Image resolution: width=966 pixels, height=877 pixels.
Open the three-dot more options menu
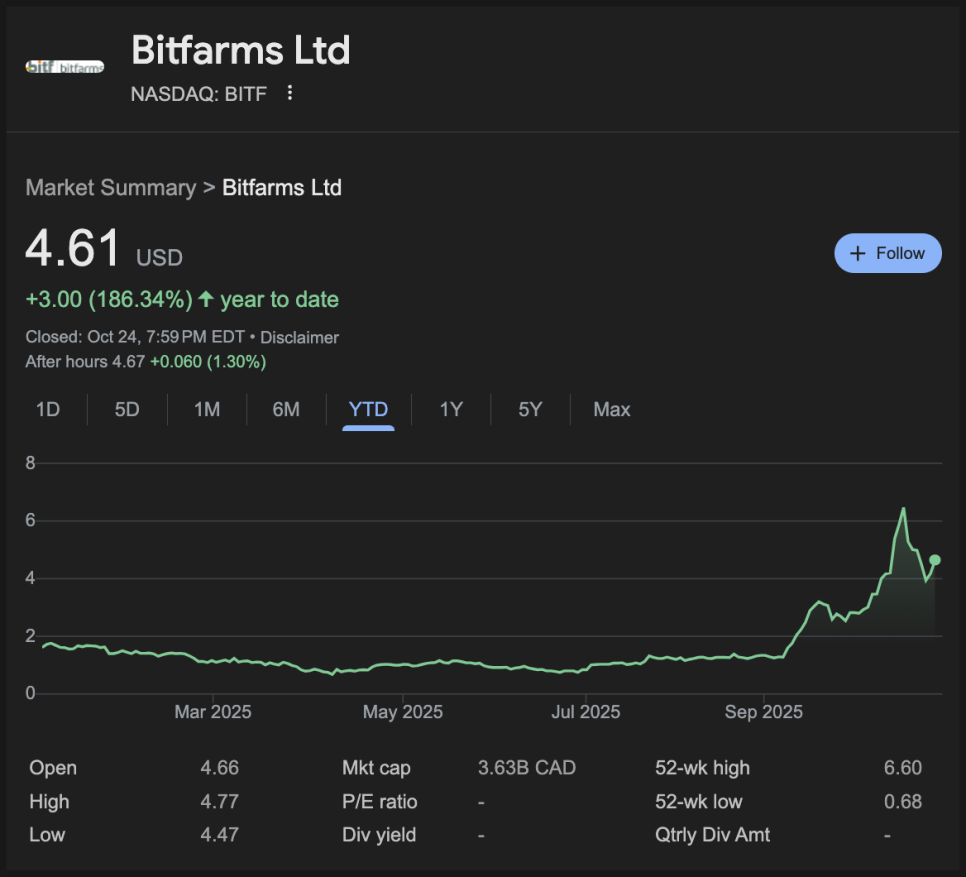(x=290, y=93)
